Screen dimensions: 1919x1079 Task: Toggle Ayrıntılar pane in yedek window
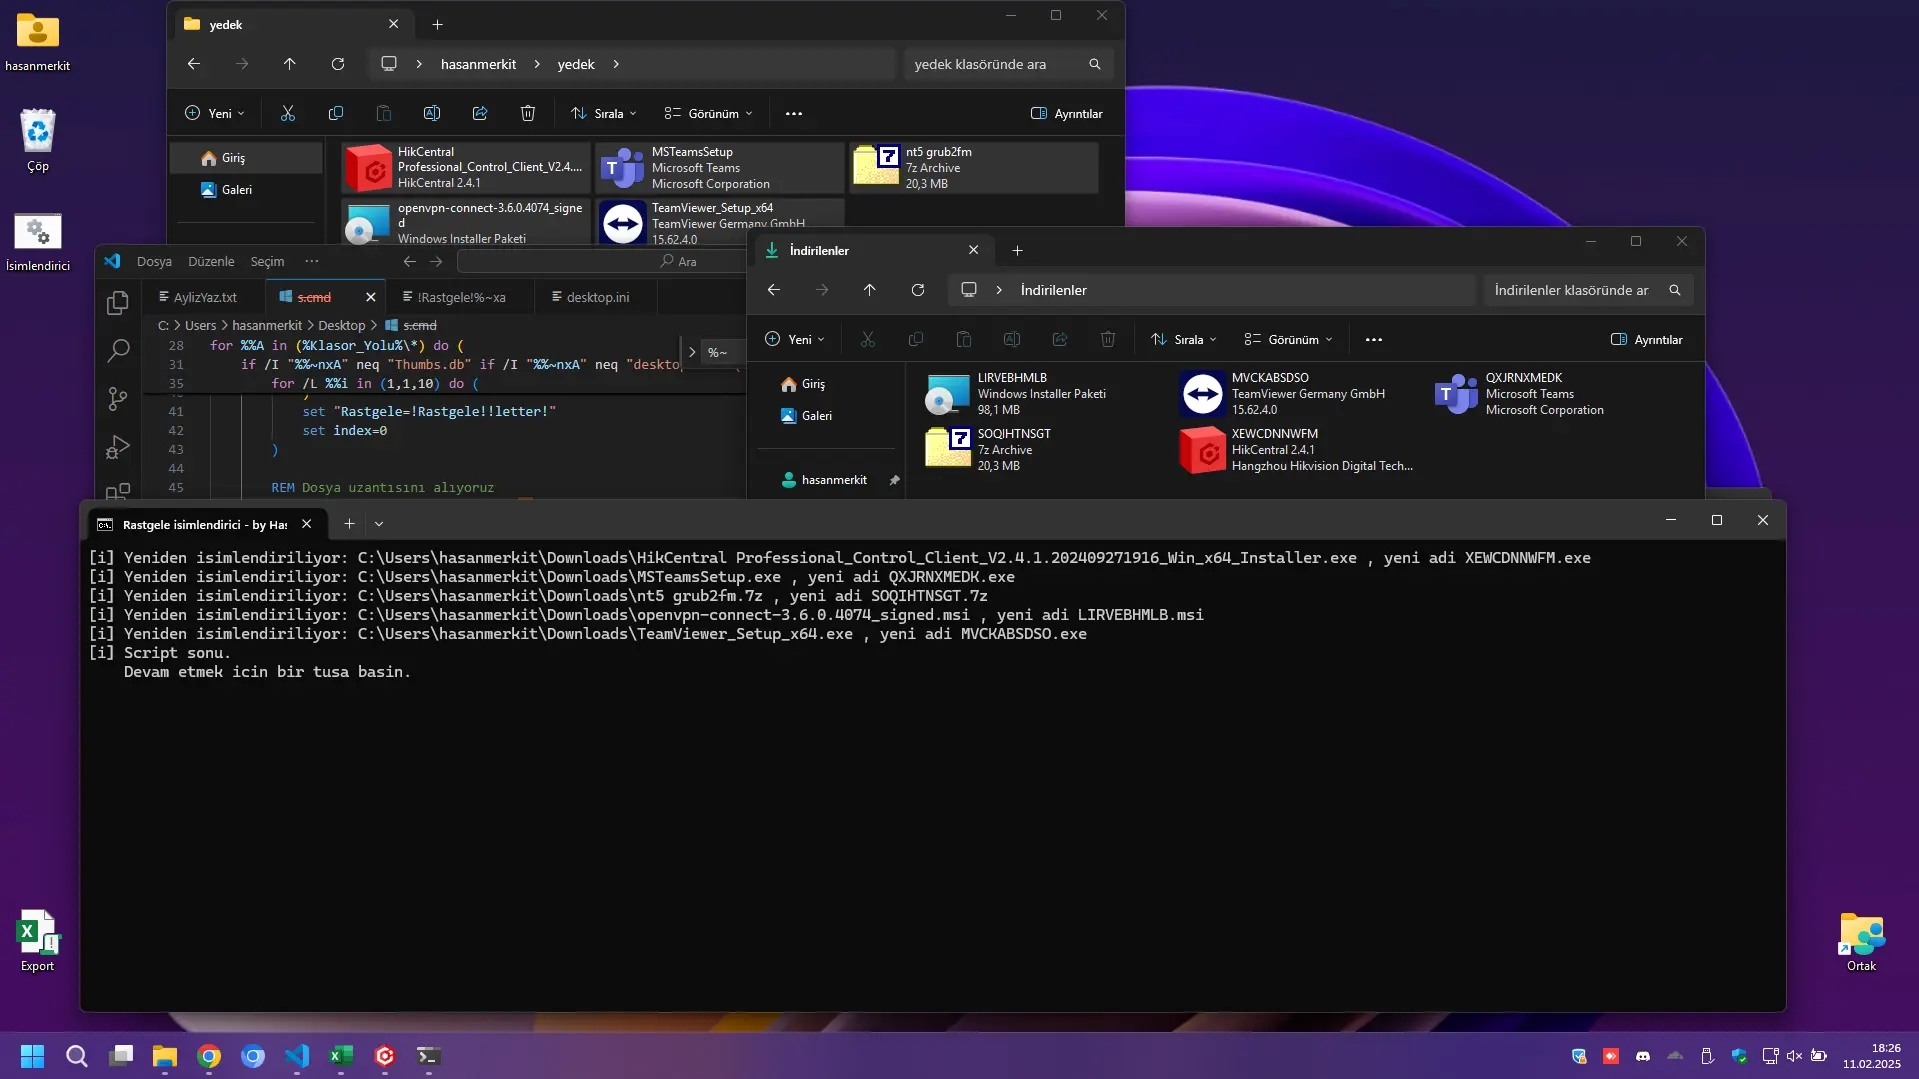point(1067,114)
